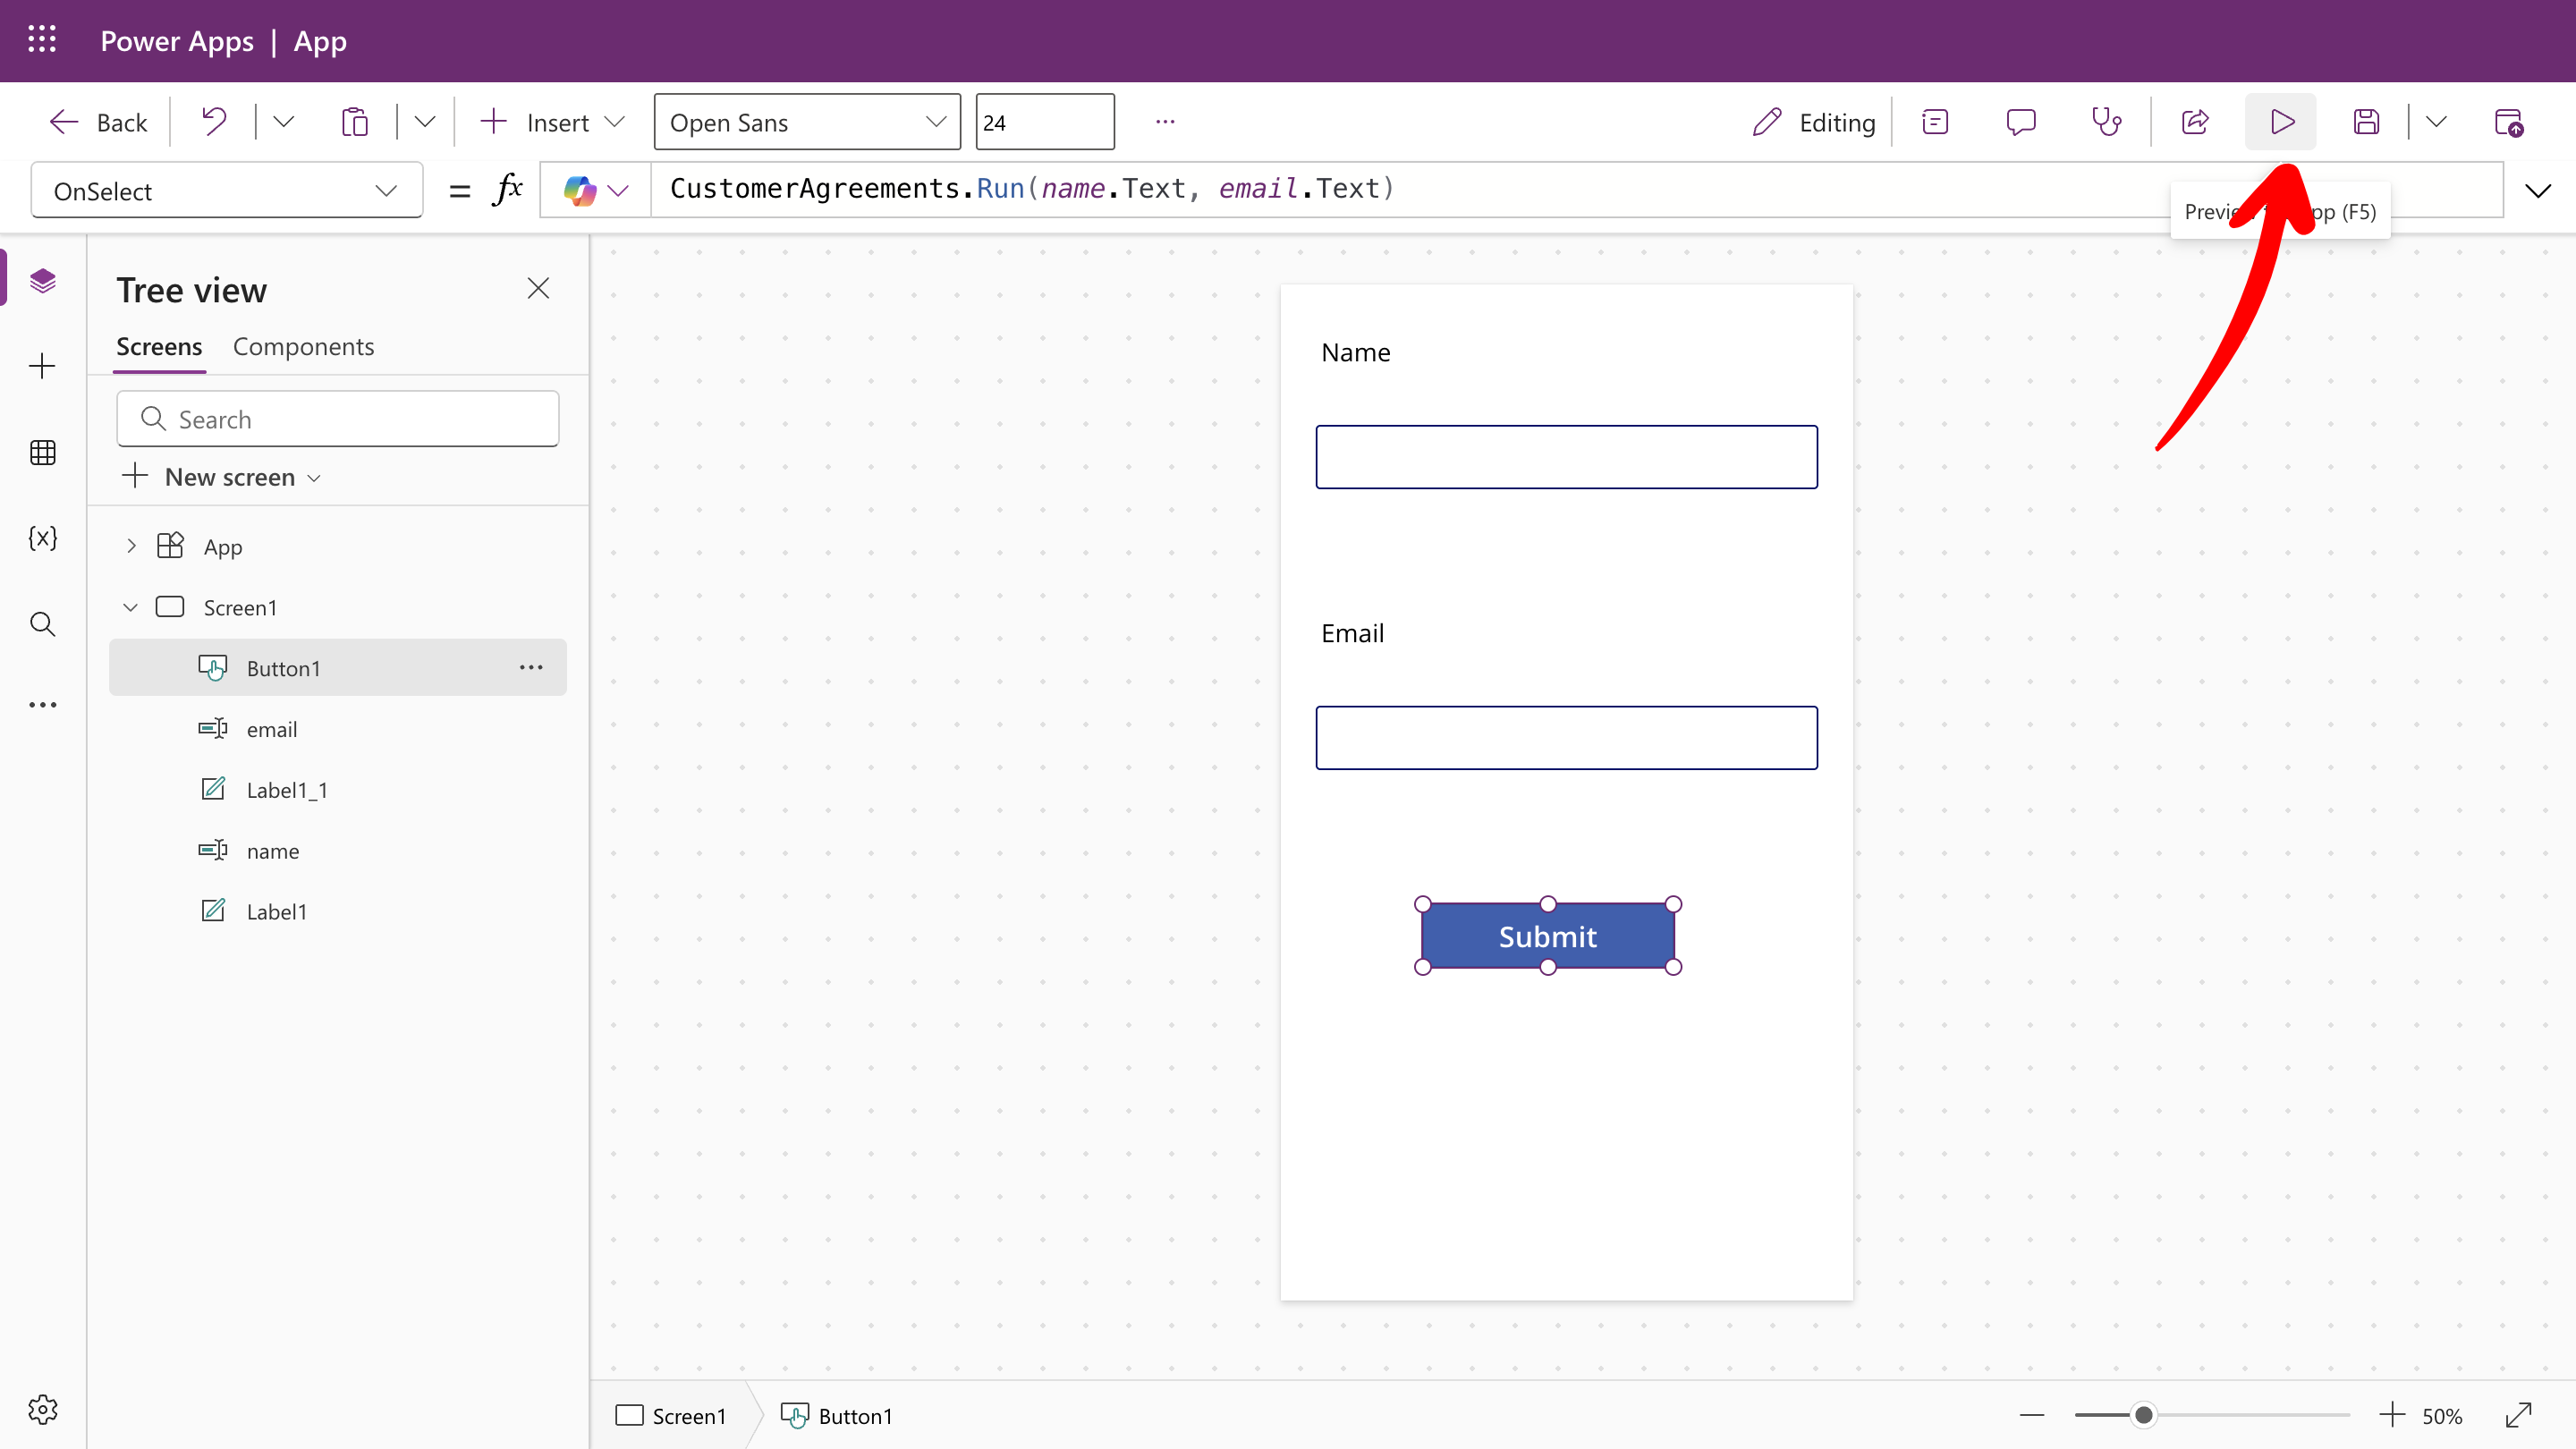
Task: Click the zoom slider handle
Action: coord(2143,1415)
